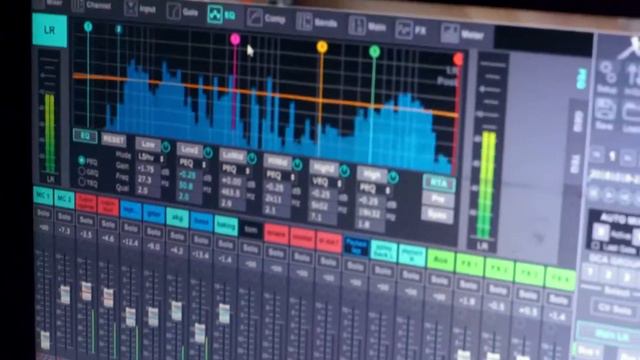Open the PEQ mode dropdown for High band
Image resolution: width=640 pixels, height=360 pixels.
coord(374,189)
